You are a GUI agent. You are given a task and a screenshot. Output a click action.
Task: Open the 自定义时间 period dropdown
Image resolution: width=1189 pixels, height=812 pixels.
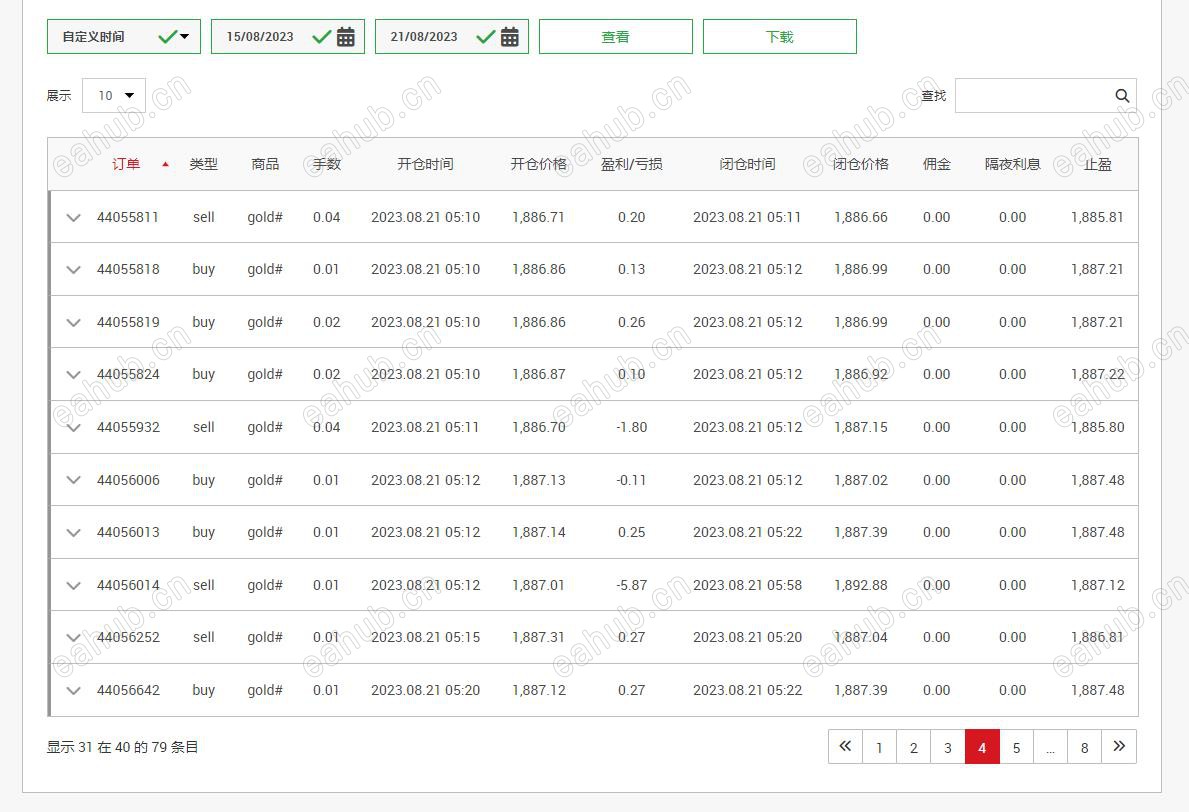pos(124,36)
